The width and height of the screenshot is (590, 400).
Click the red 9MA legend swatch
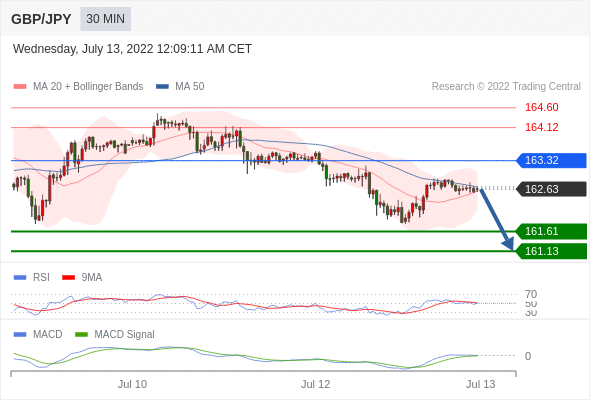[68, 278]
